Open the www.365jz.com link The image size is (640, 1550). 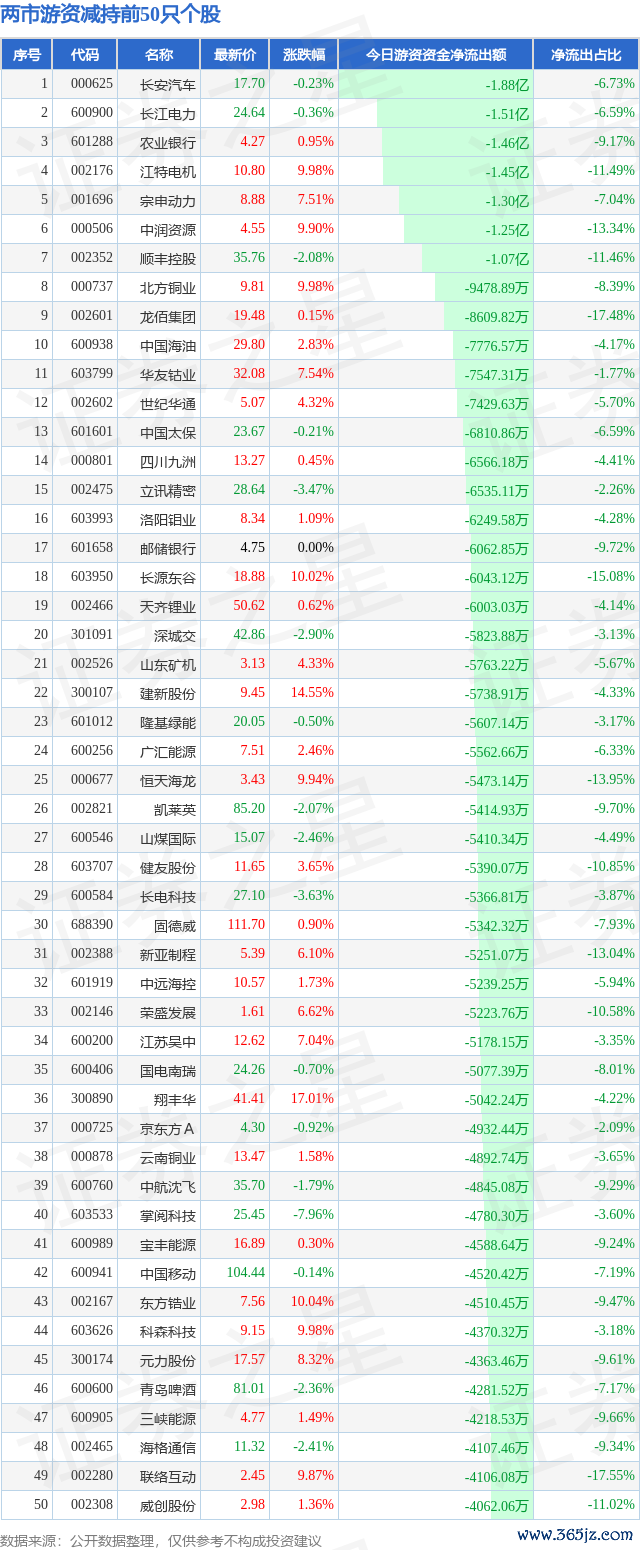[576, 1535]
